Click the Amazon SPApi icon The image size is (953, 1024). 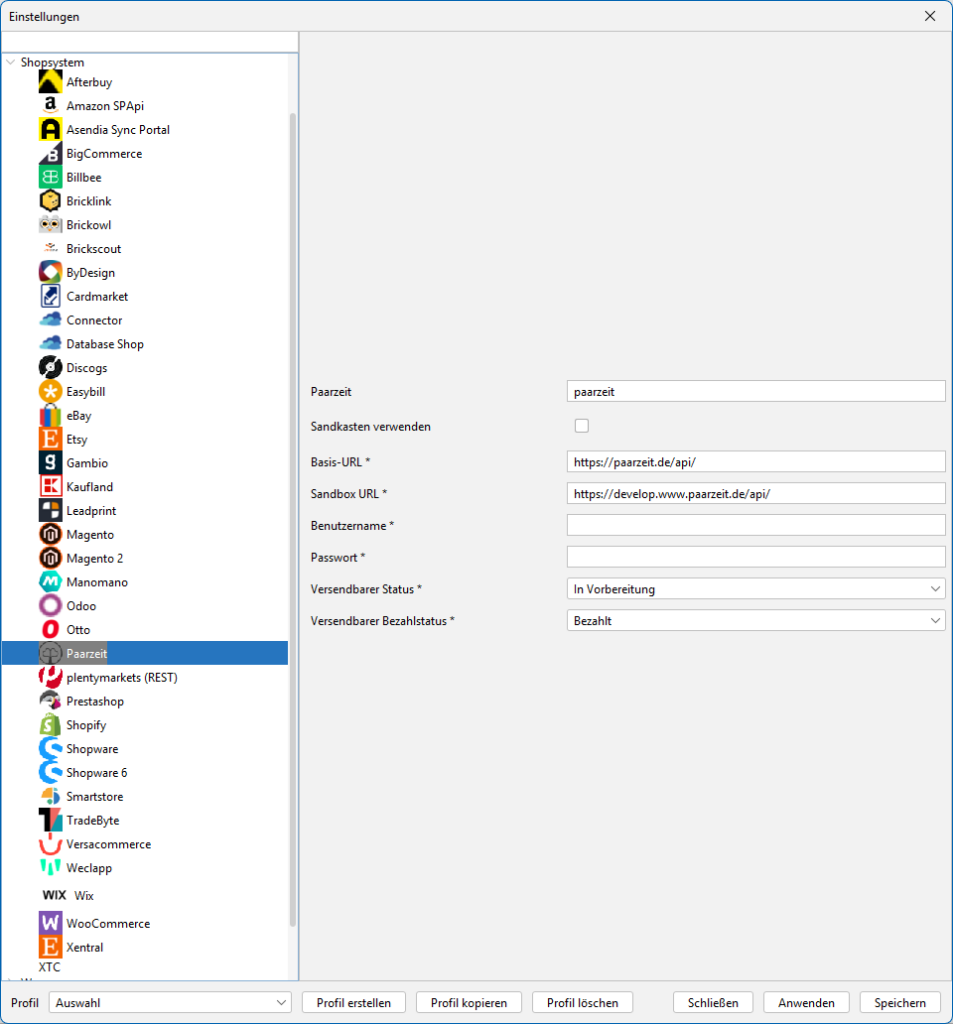pyautogui.click(x=50, y=106)
